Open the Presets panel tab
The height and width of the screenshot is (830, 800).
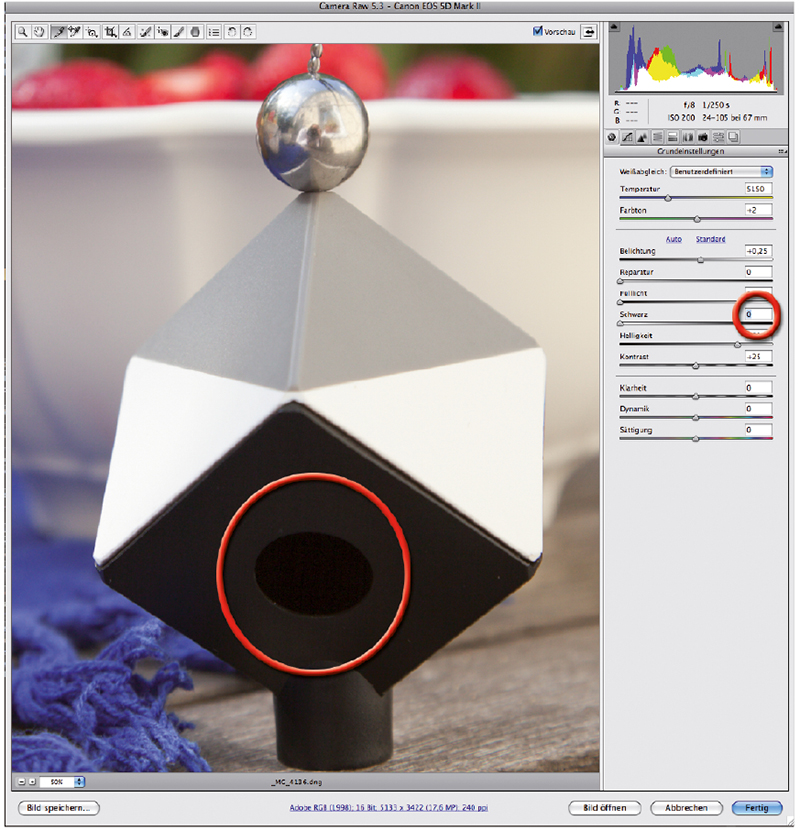point(718,137)
